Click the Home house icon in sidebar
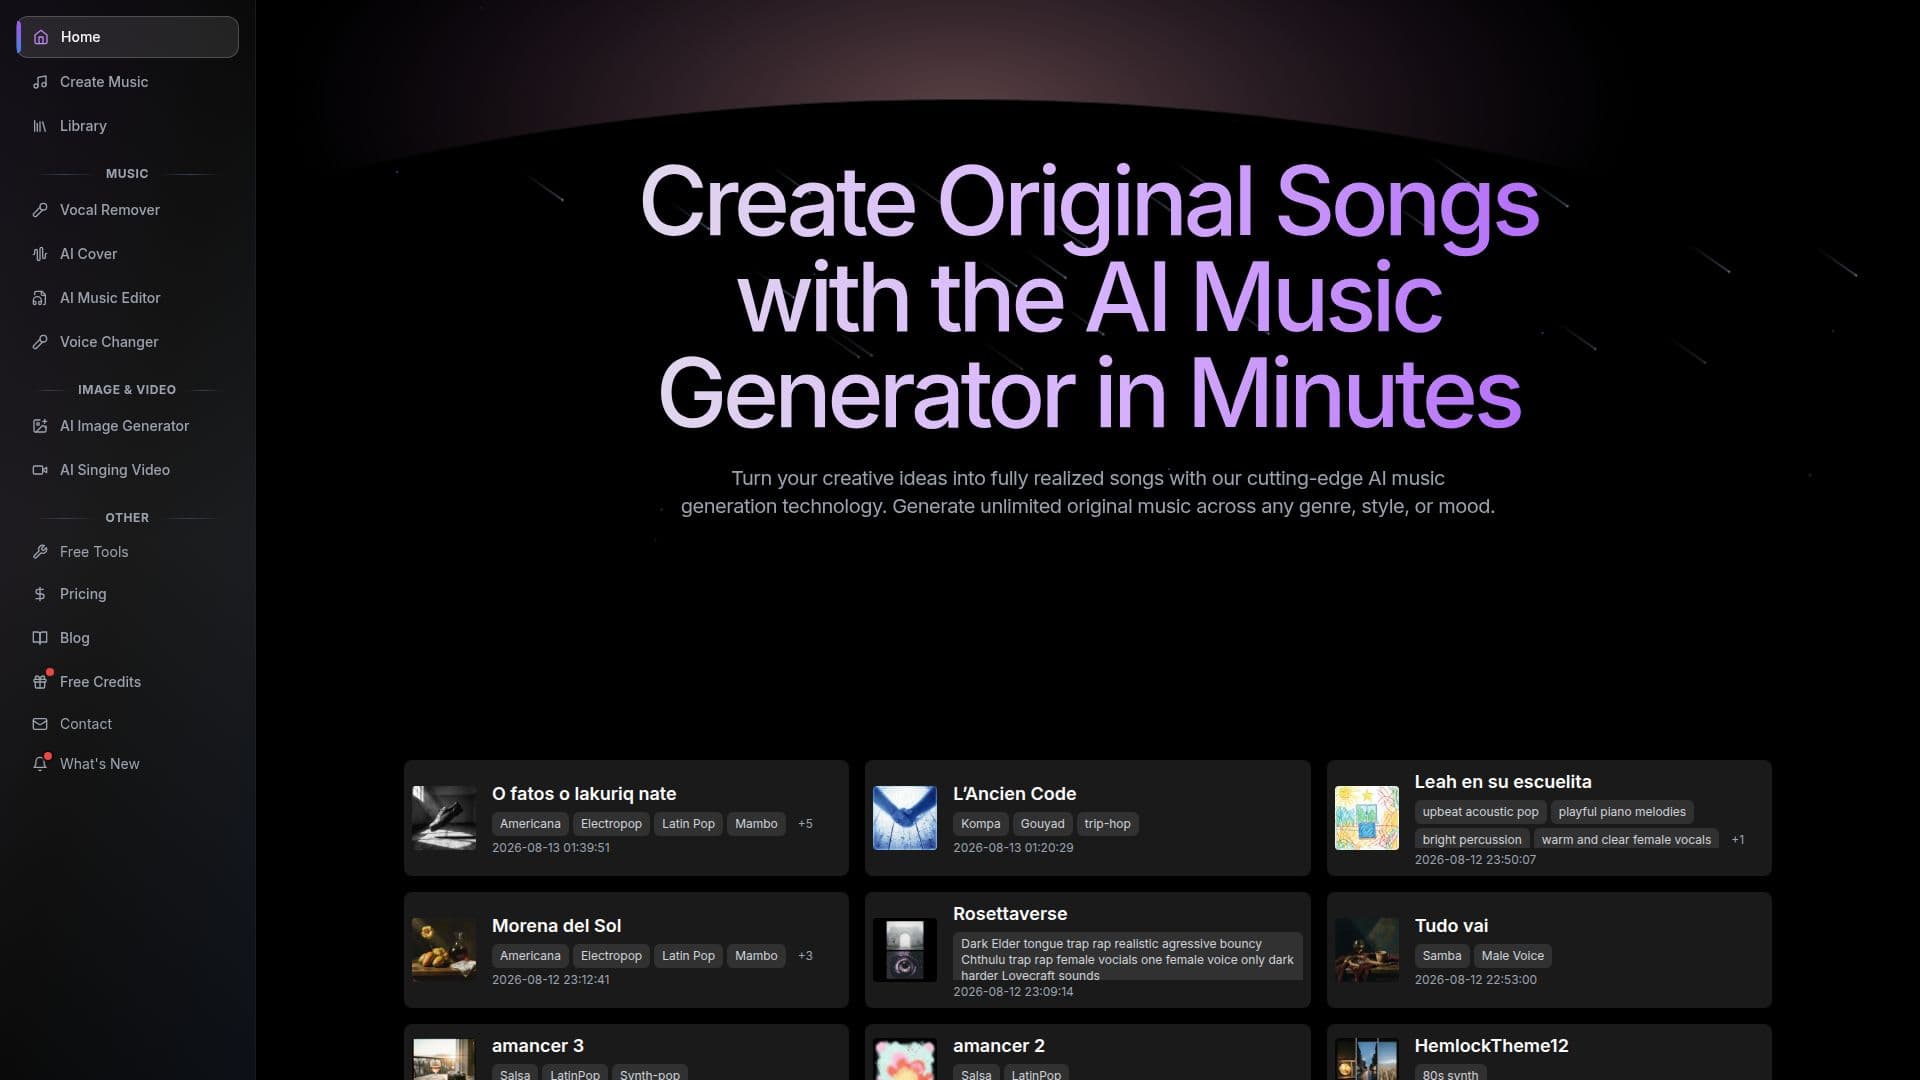Image resolution: width=1920 pixels, height=1080 pixels. (40, 37)
